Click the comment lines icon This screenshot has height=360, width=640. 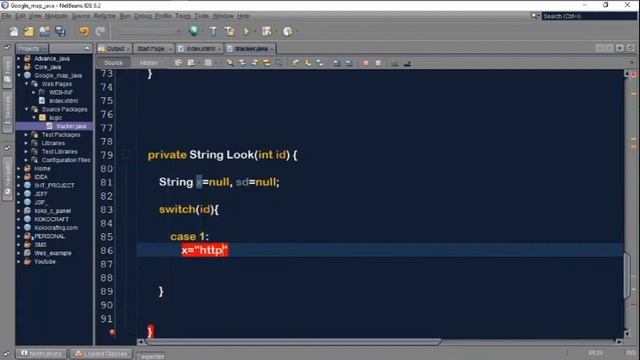[x=395, y=63]
